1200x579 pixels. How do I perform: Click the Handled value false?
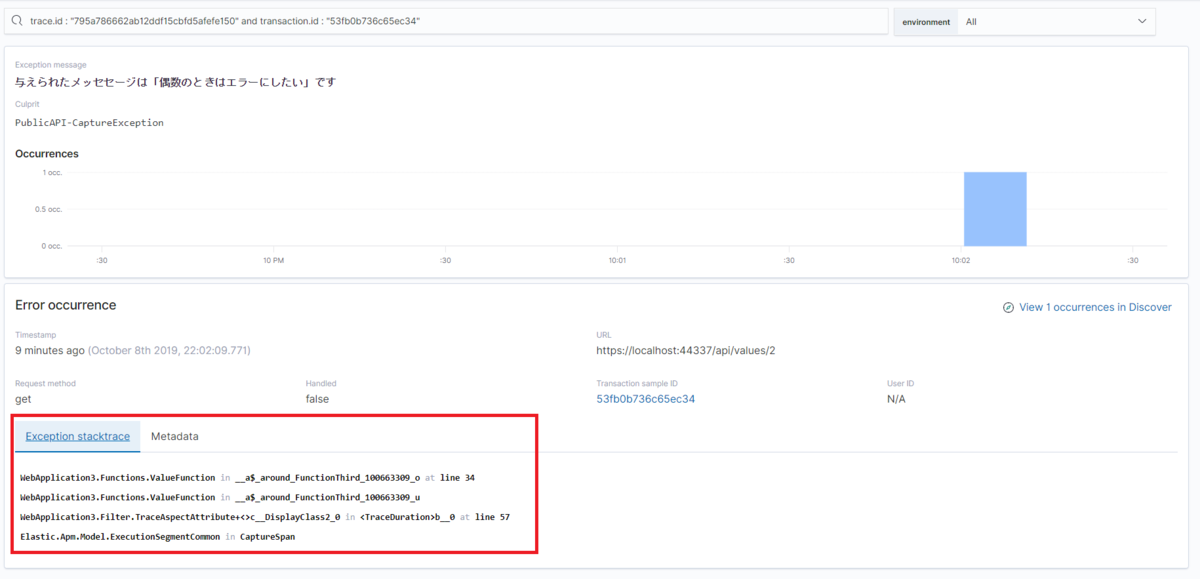pos(317,399)
